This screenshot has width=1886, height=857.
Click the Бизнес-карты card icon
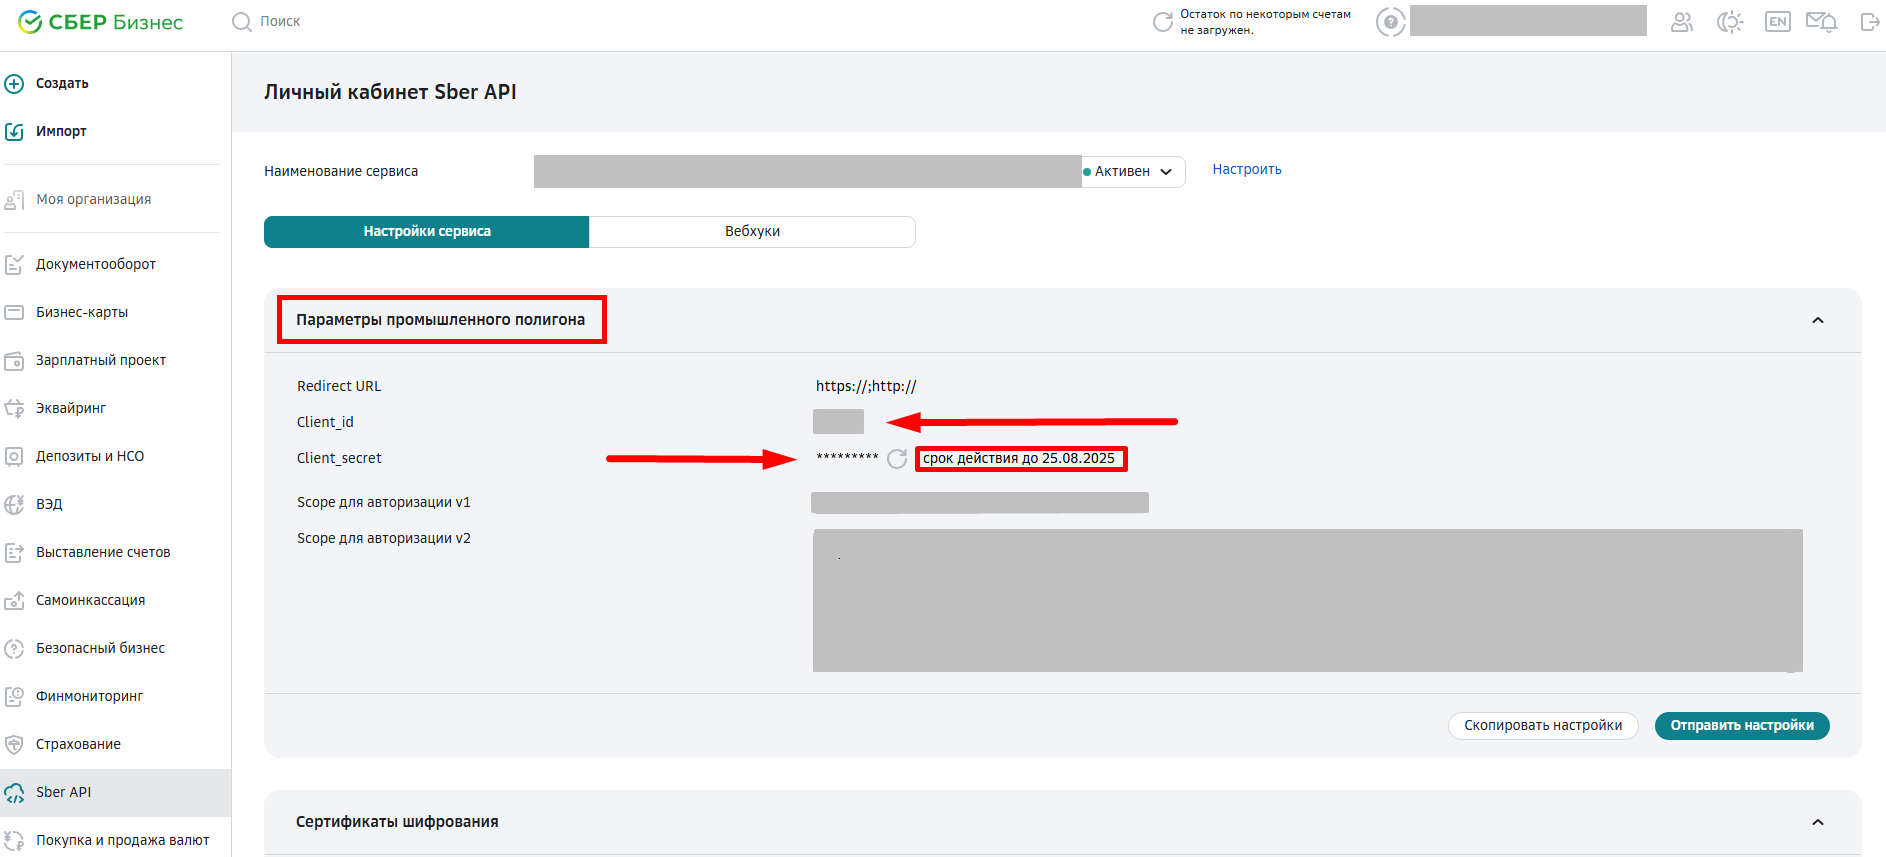pyautogui.click(x=14, y=312)
